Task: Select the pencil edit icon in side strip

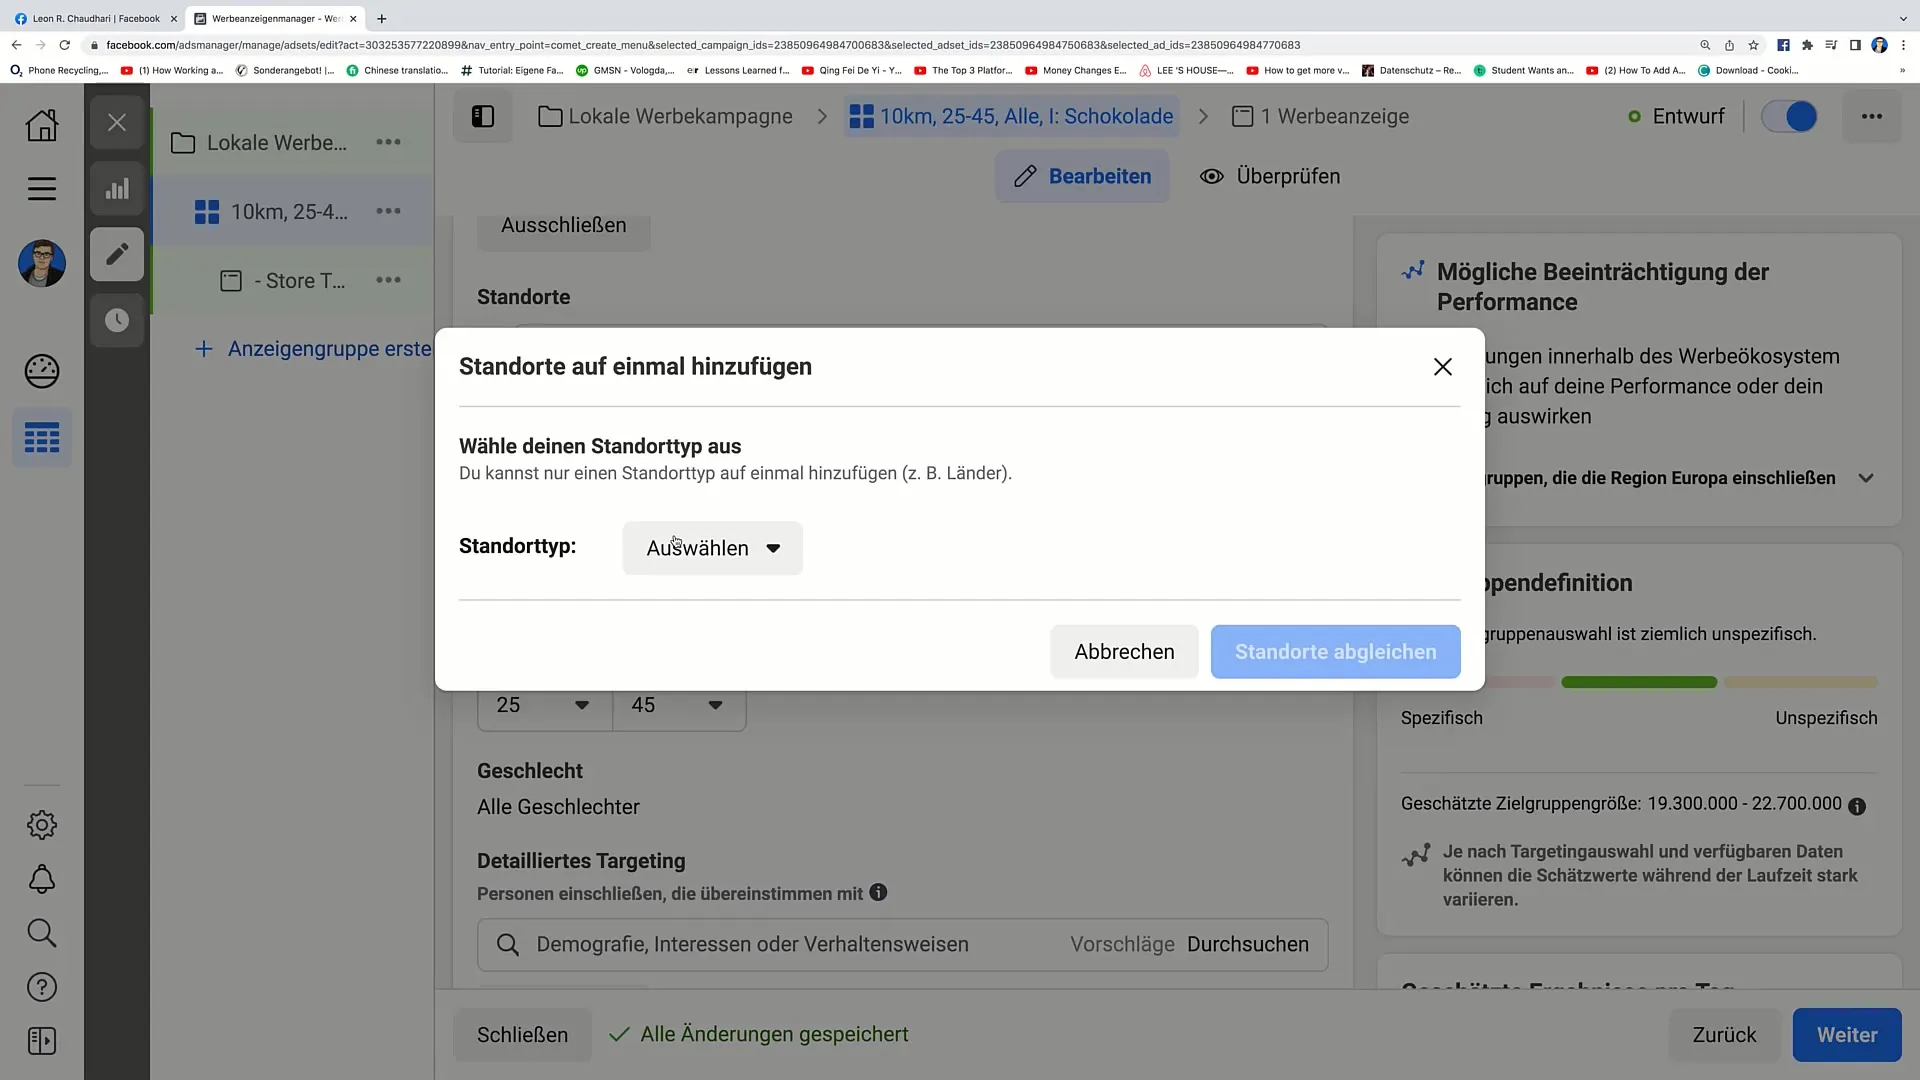Action: (x=117, y=254)
